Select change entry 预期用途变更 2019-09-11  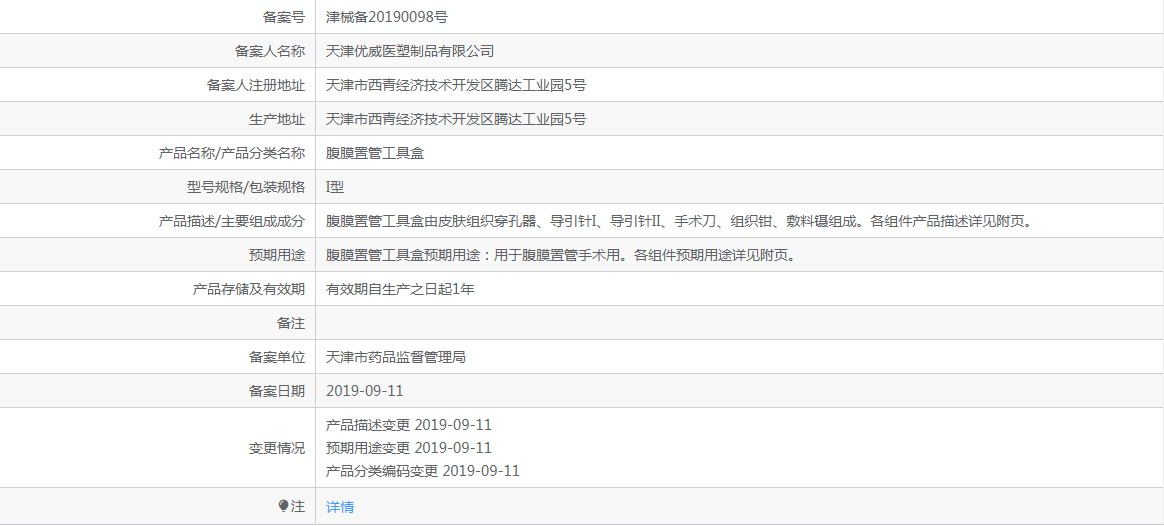(x=409, y=448)
